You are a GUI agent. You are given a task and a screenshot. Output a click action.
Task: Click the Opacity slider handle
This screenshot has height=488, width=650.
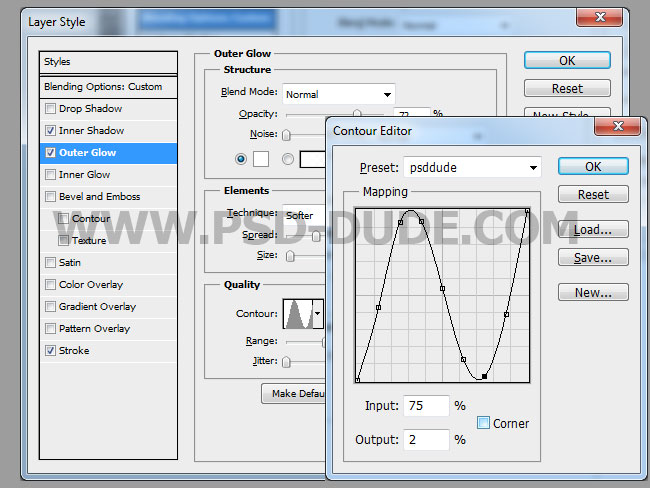point(357,113)
